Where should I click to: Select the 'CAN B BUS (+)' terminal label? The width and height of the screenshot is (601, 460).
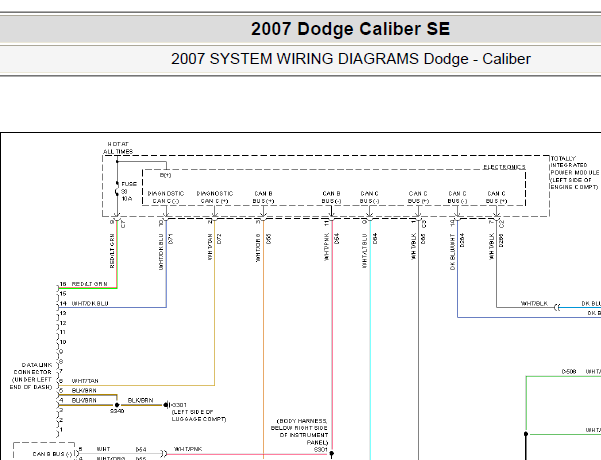(263, 197)
